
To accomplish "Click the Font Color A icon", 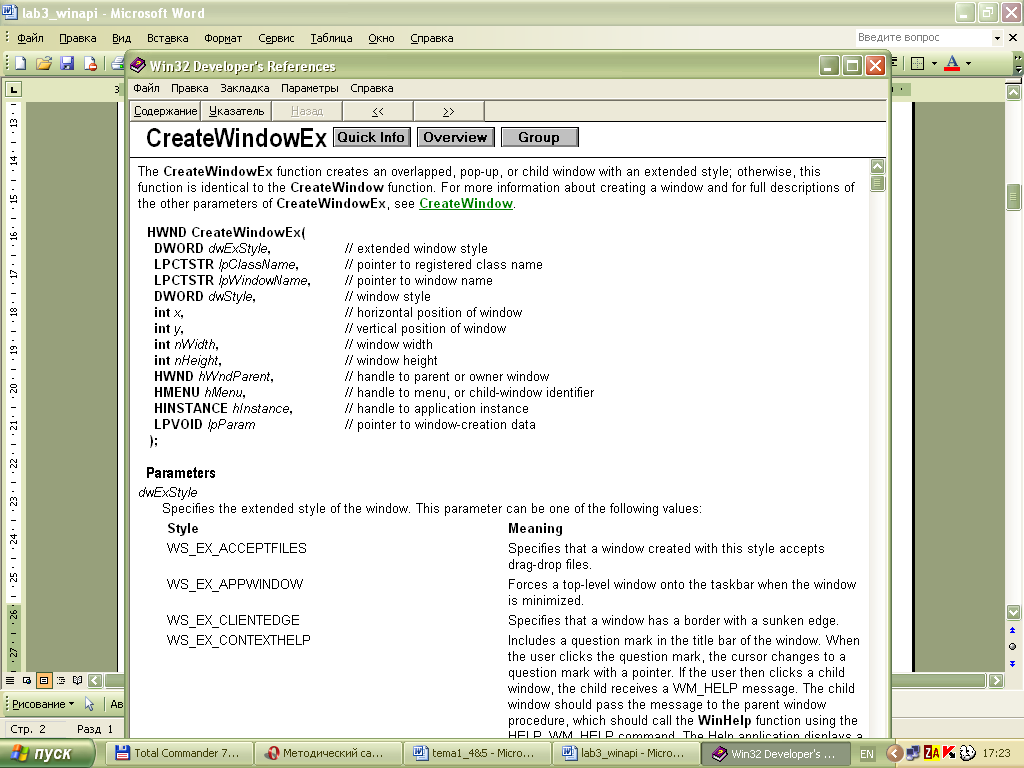I will tap(952, 63).
